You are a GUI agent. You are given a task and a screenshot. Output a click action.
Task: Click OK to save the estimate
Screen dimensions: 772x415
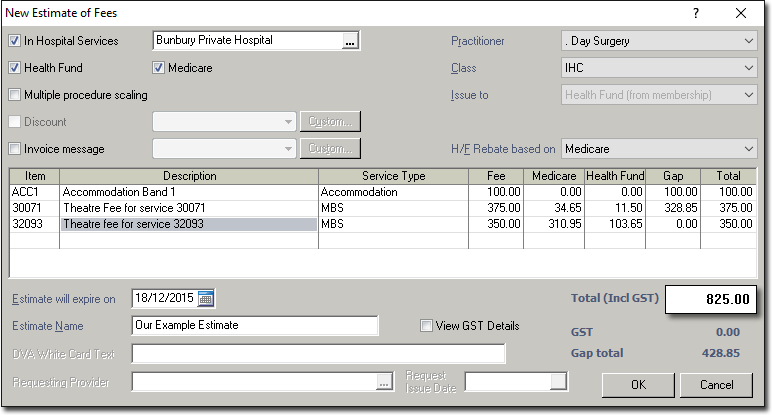(x=638, y=384)
